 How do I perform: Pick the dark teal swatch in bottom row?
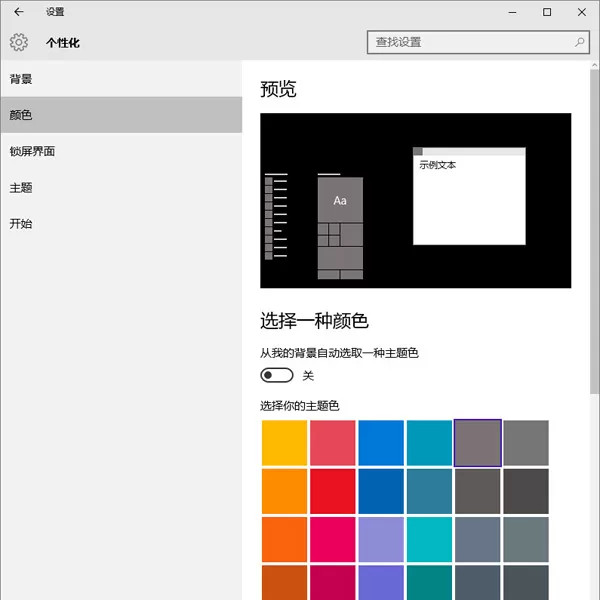pyautogui.click(x=429, y=582)
